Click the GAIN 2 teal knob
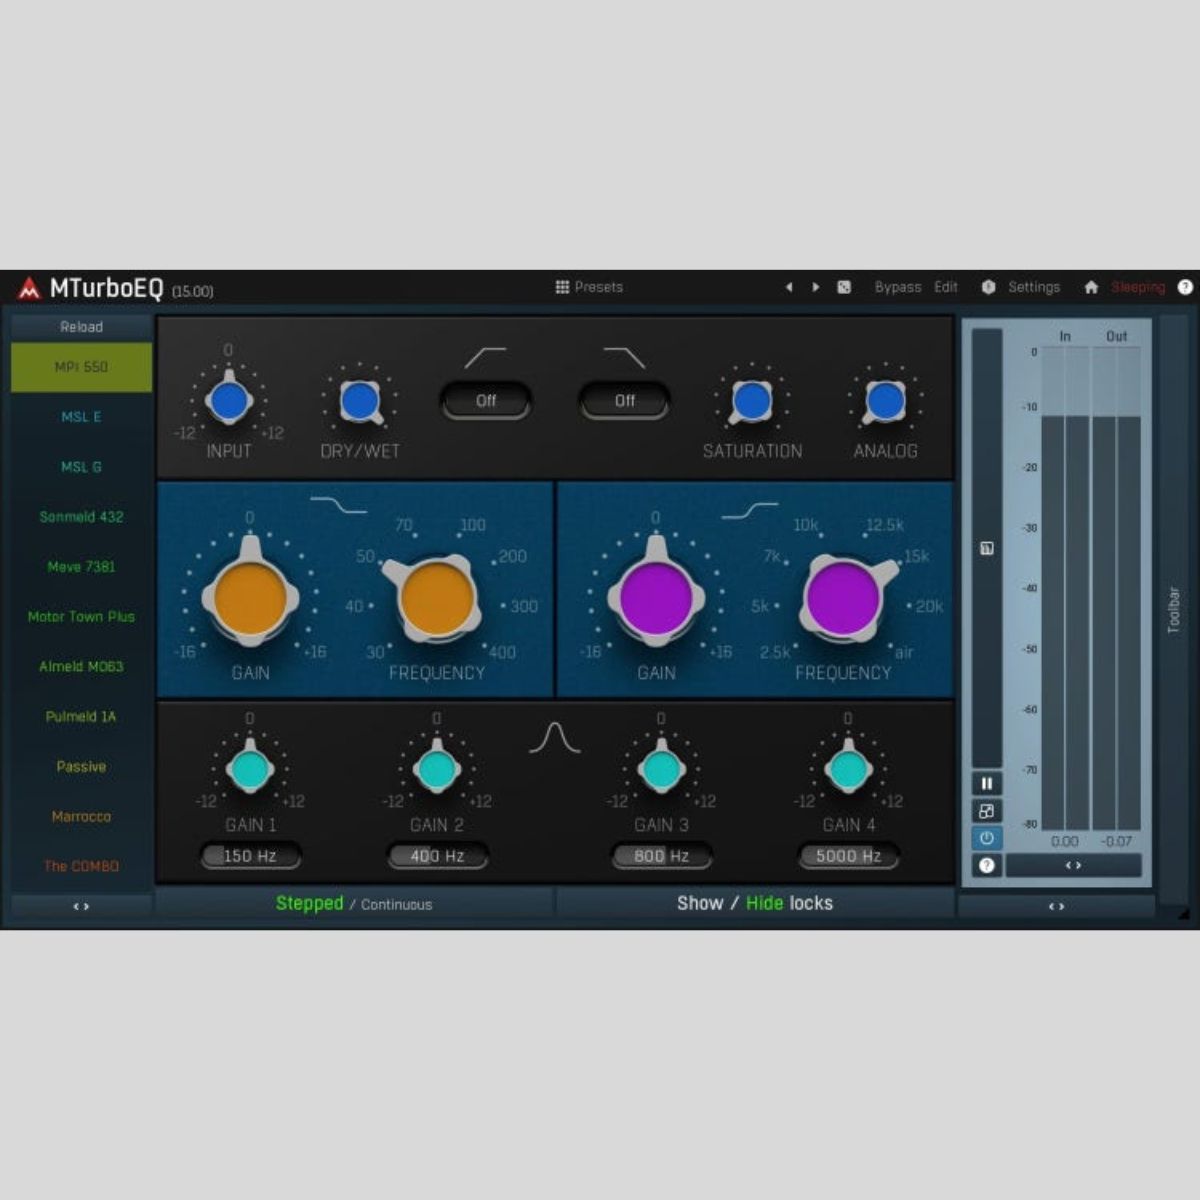The width and height of the screenshot is (1200, 1200). click(436, 769)
